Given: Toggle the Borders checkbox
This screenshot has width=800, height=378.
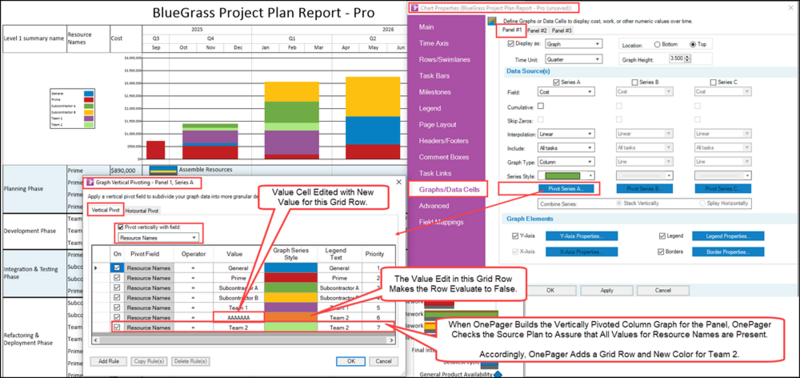Looking at the screenshot, I should tap(662, 251).
